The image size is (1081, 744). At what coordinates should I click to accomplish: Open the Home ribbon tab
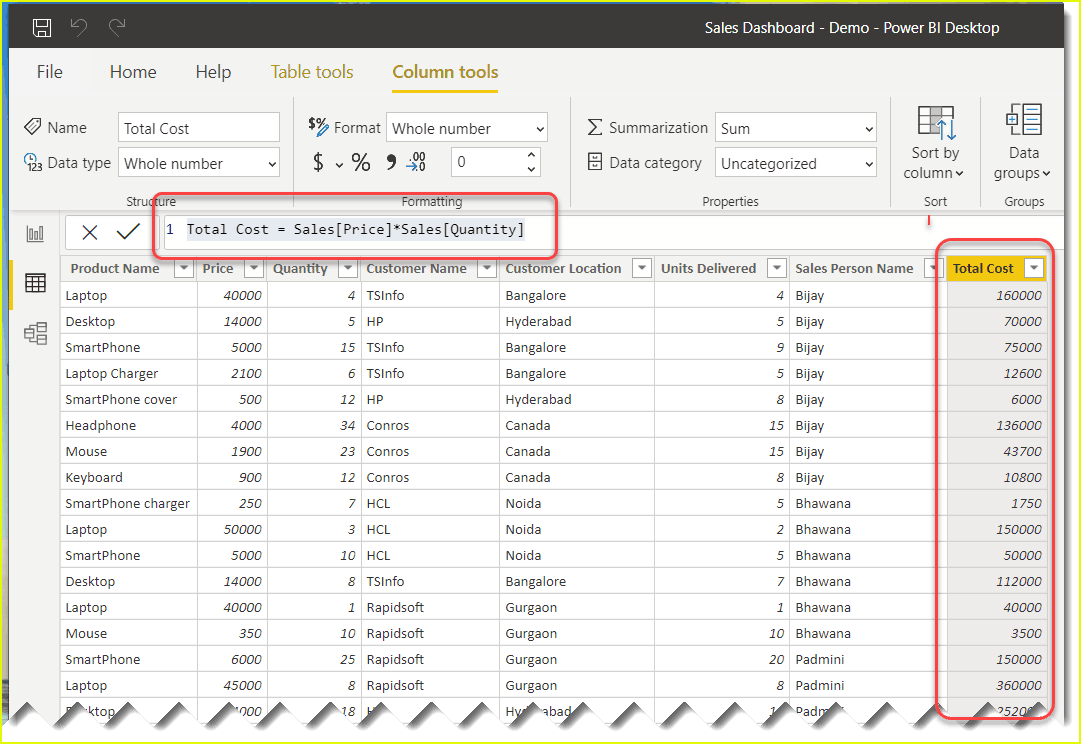[x=133, y=71]
